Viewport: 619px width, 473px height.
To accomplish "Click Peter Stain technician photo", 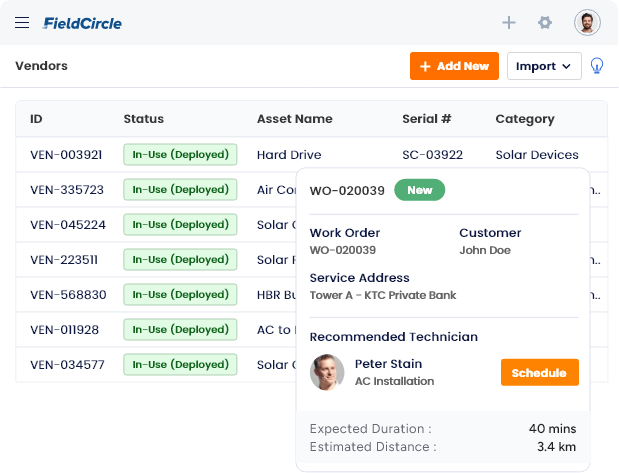I will coord(327,372).
